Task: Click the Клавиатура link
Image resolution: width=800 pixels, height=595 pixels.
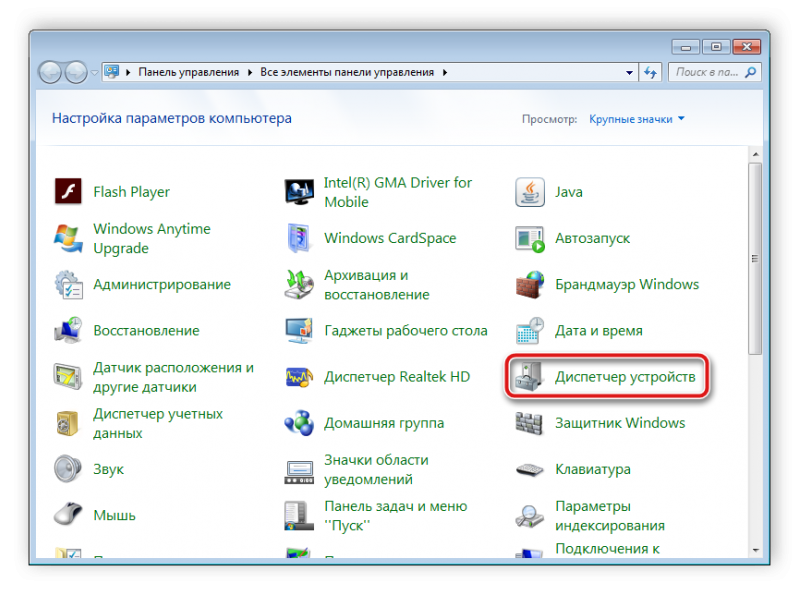Action: pos(593,469)
